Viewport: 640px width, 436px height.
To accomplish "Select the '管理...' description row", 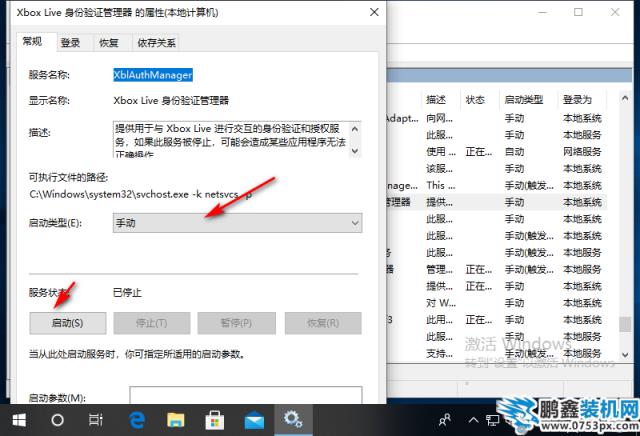I will click(x=439, y=269).
